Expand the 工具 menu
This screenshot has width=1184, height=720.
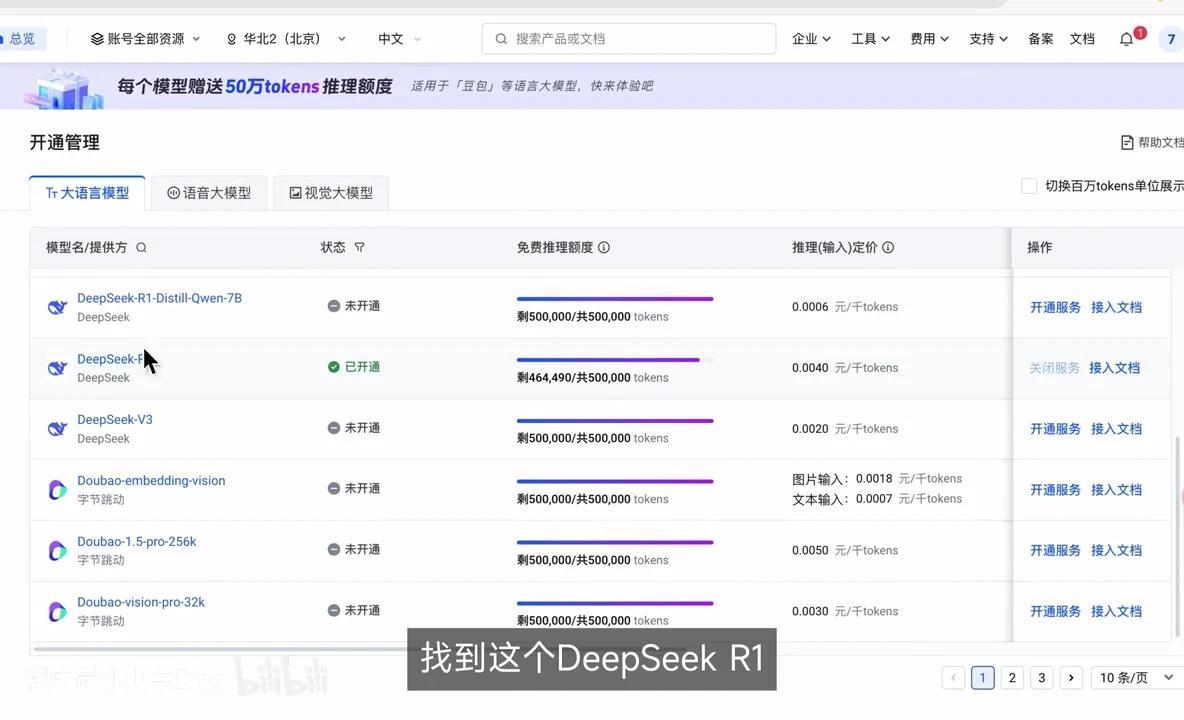[x=870, y=38]
